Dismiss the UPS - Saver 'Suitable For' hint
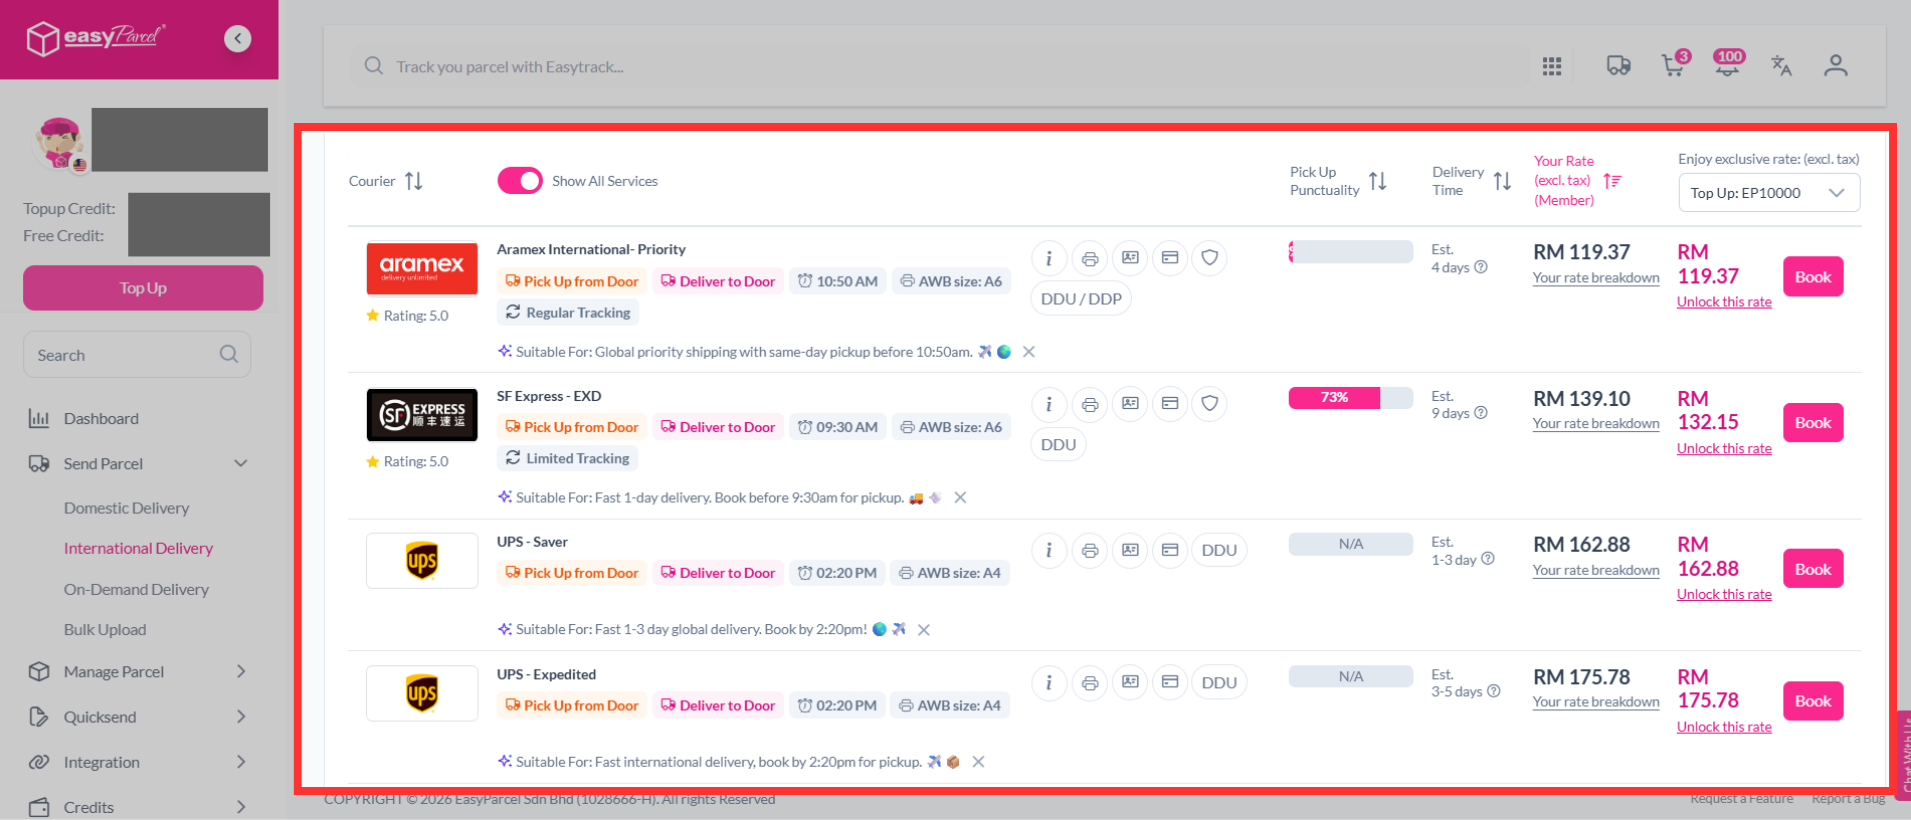The width and height of the screenshot is (1911, 820). pyautogui.click(x=924, y=630)
